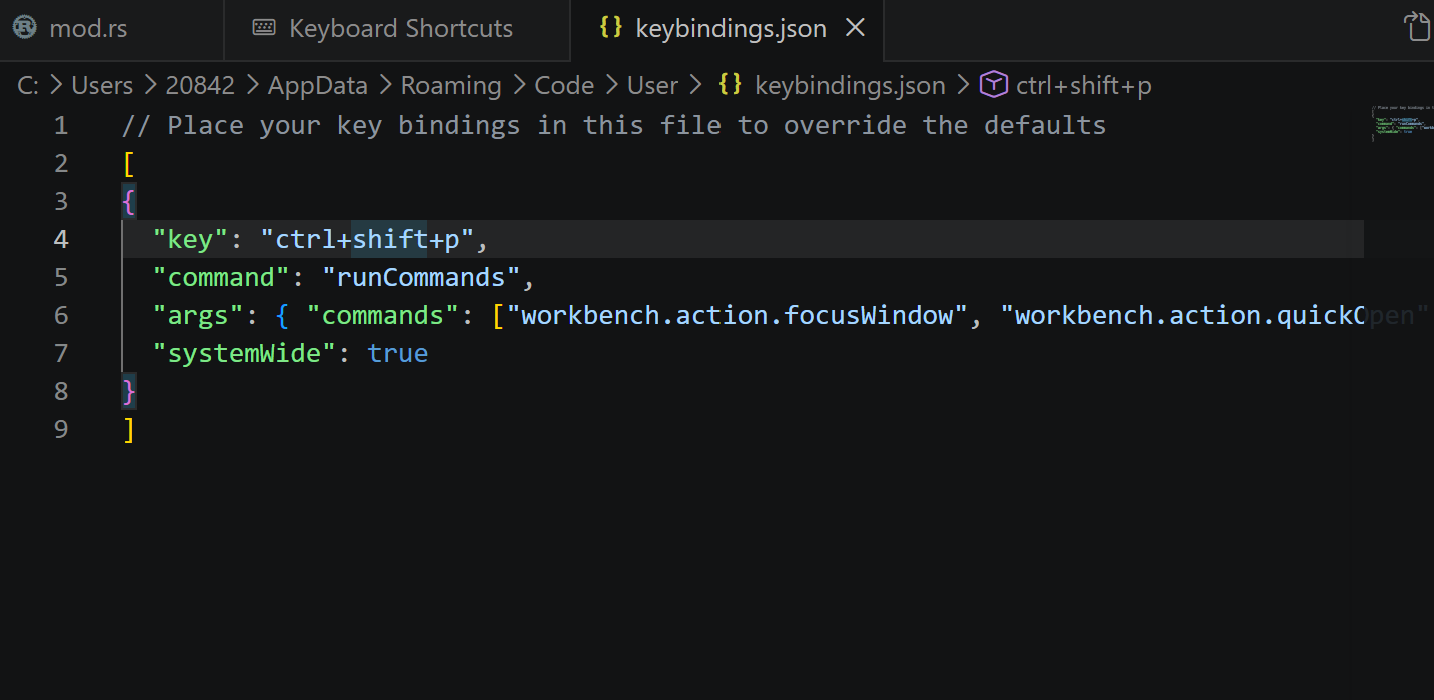
Task: Click the Rust file icon on mod.rs tab
Action: click(x=25, y=28)
